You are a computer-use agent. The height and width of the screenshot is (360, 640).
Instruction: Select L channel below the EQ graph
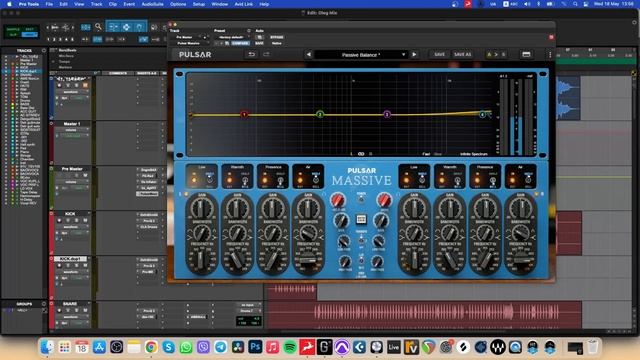point(351,154)
